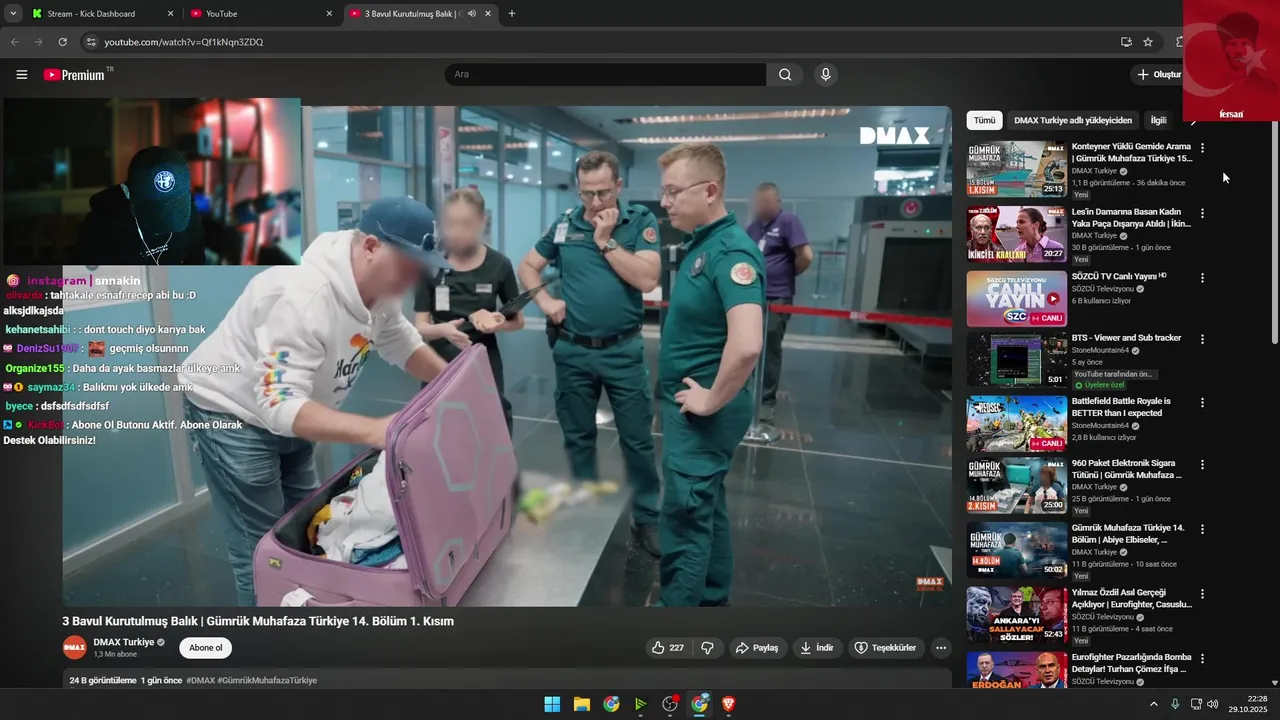Go forward in browser history
The height and width of the screenshot is (720, 1280).
(38, 42)
